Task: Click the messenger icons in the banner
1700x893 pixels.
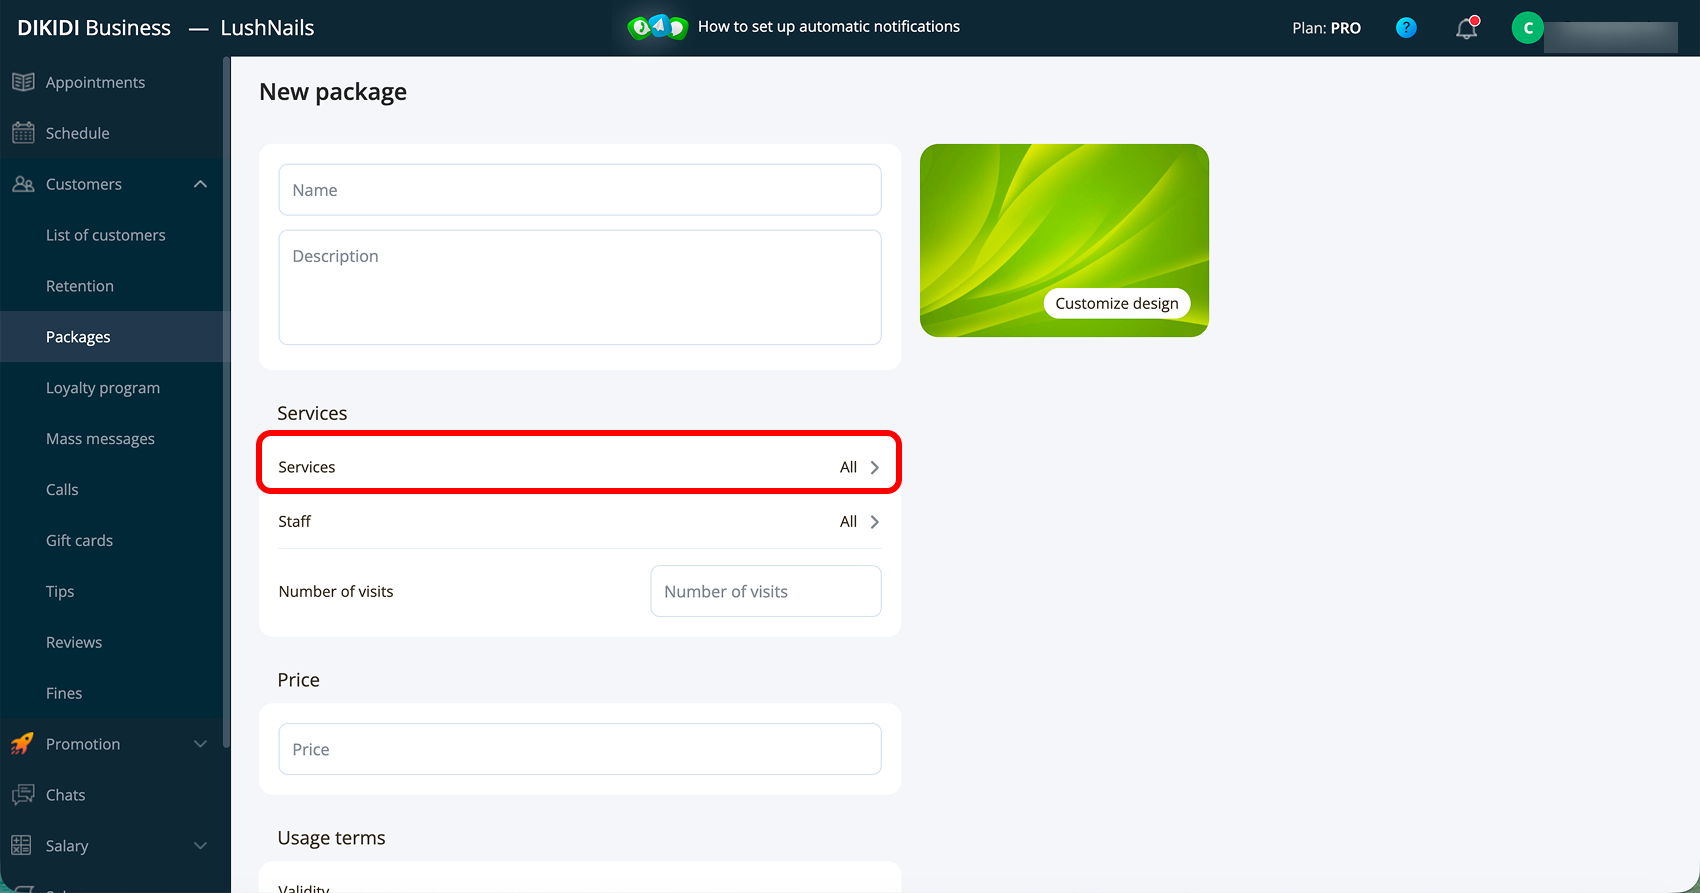Action: click(657, 27)
